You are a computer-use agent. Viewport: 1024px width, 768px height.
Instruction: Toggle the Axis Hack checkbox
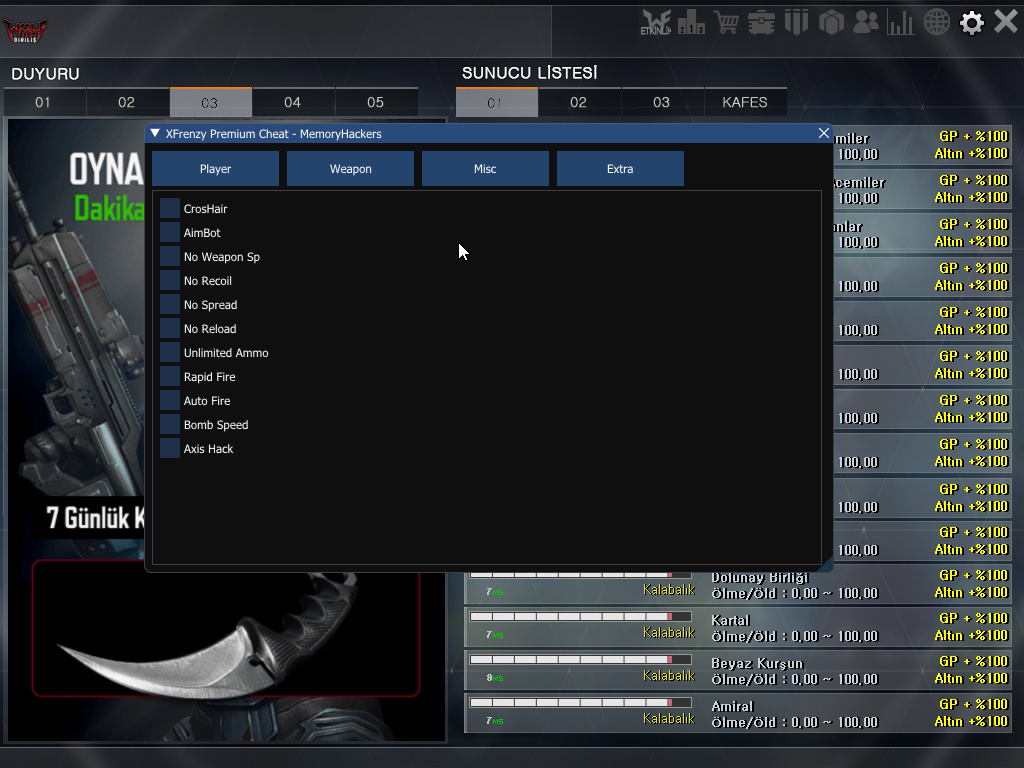coord(170,449)
